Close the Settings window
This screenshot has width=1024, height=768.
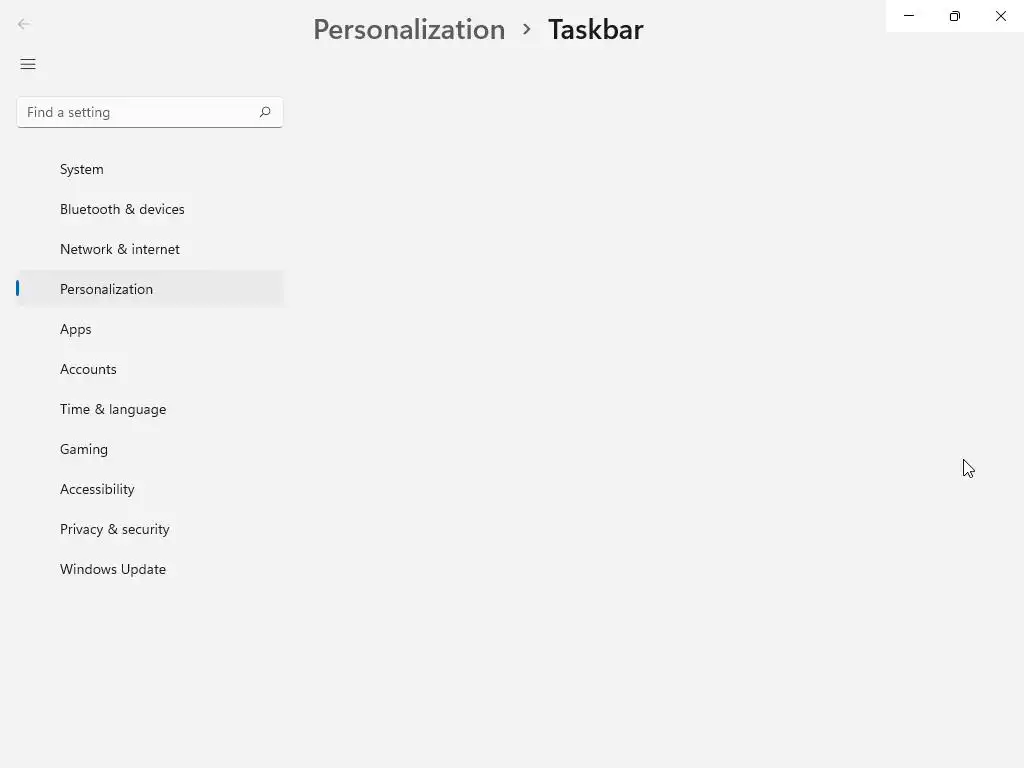[1001, 16]
